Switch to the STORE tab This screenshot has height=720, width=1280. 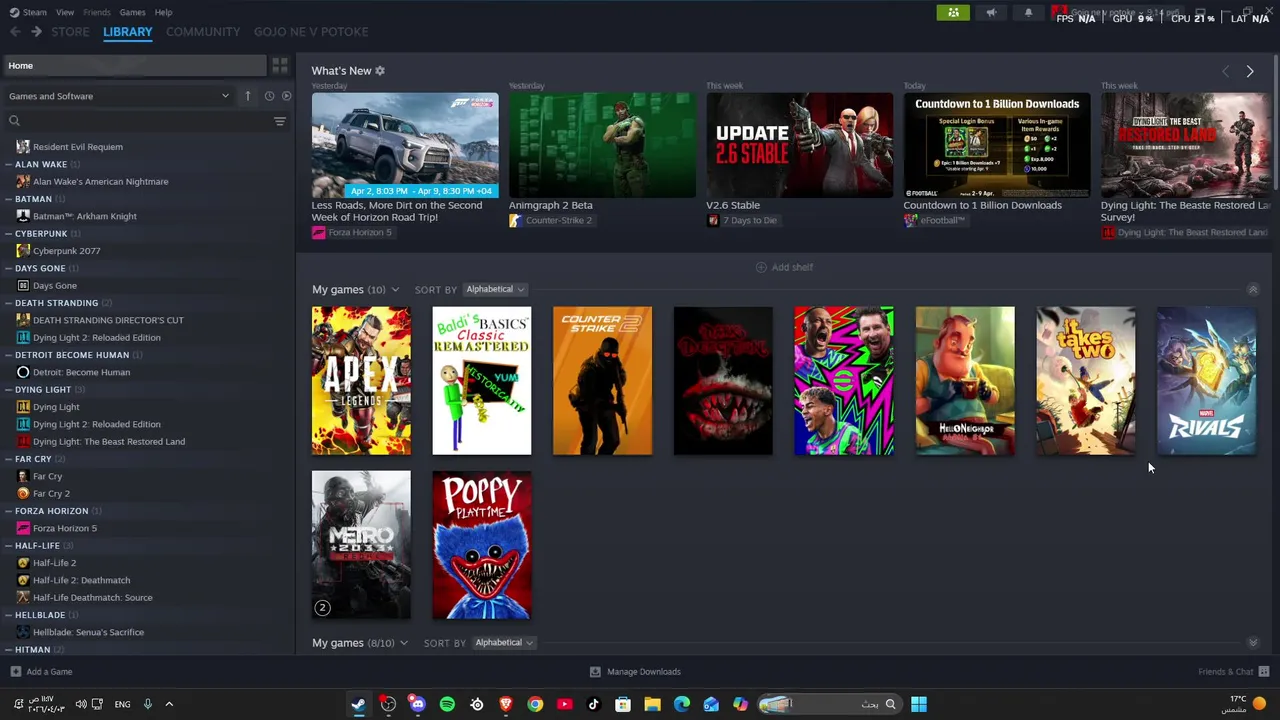tap(70, 32)
